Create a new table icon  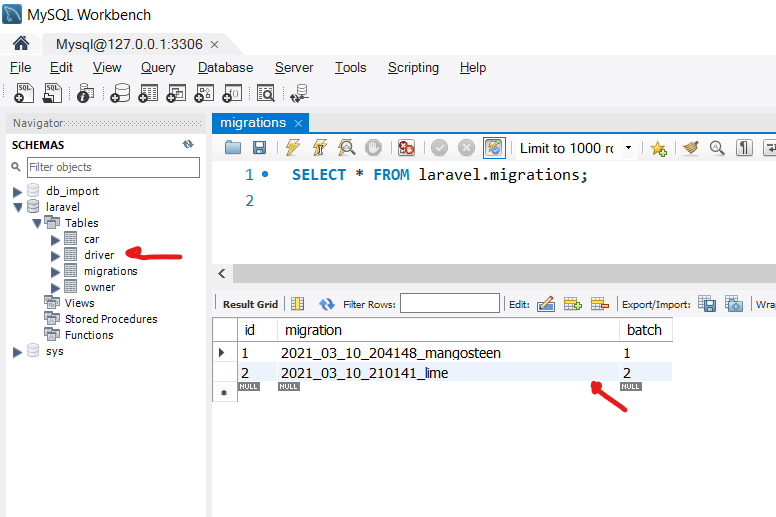(x=147, y=93)
